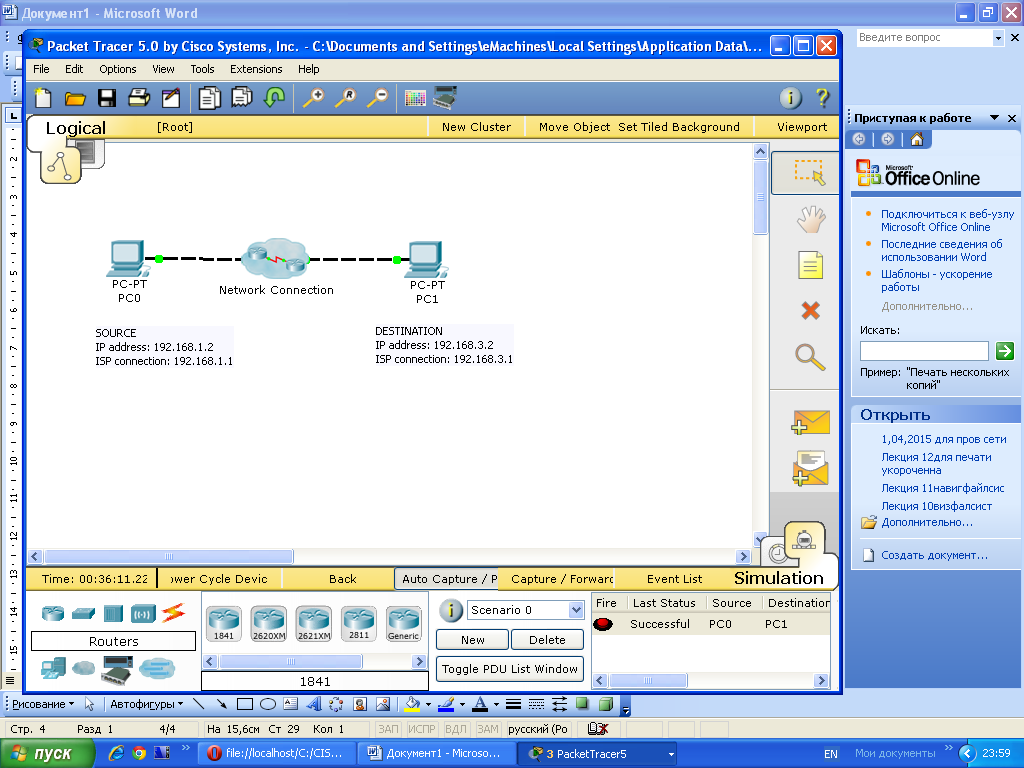Select the Switches category icon
This screenshot has height=768, width=1024.
(x=84, y=613)
